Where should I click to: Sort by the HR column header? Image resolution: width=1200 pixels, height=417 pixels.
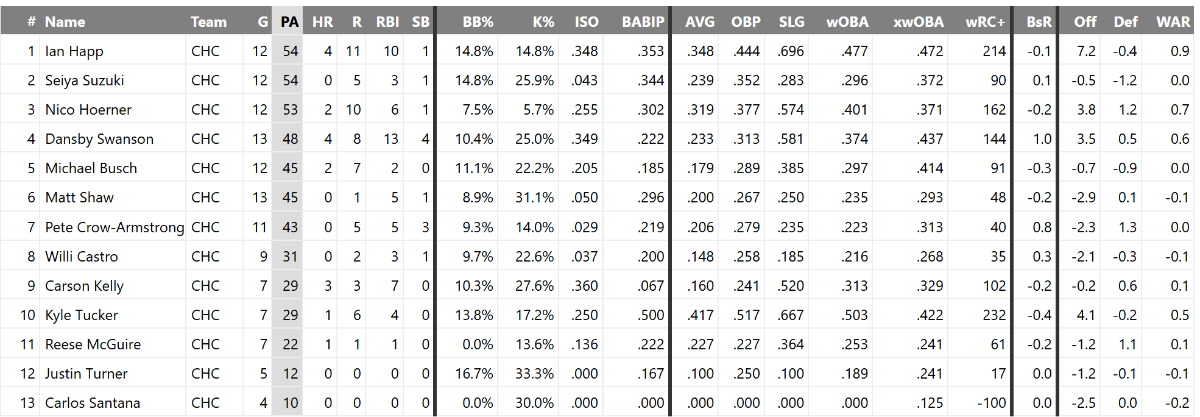tap(322, 21)
